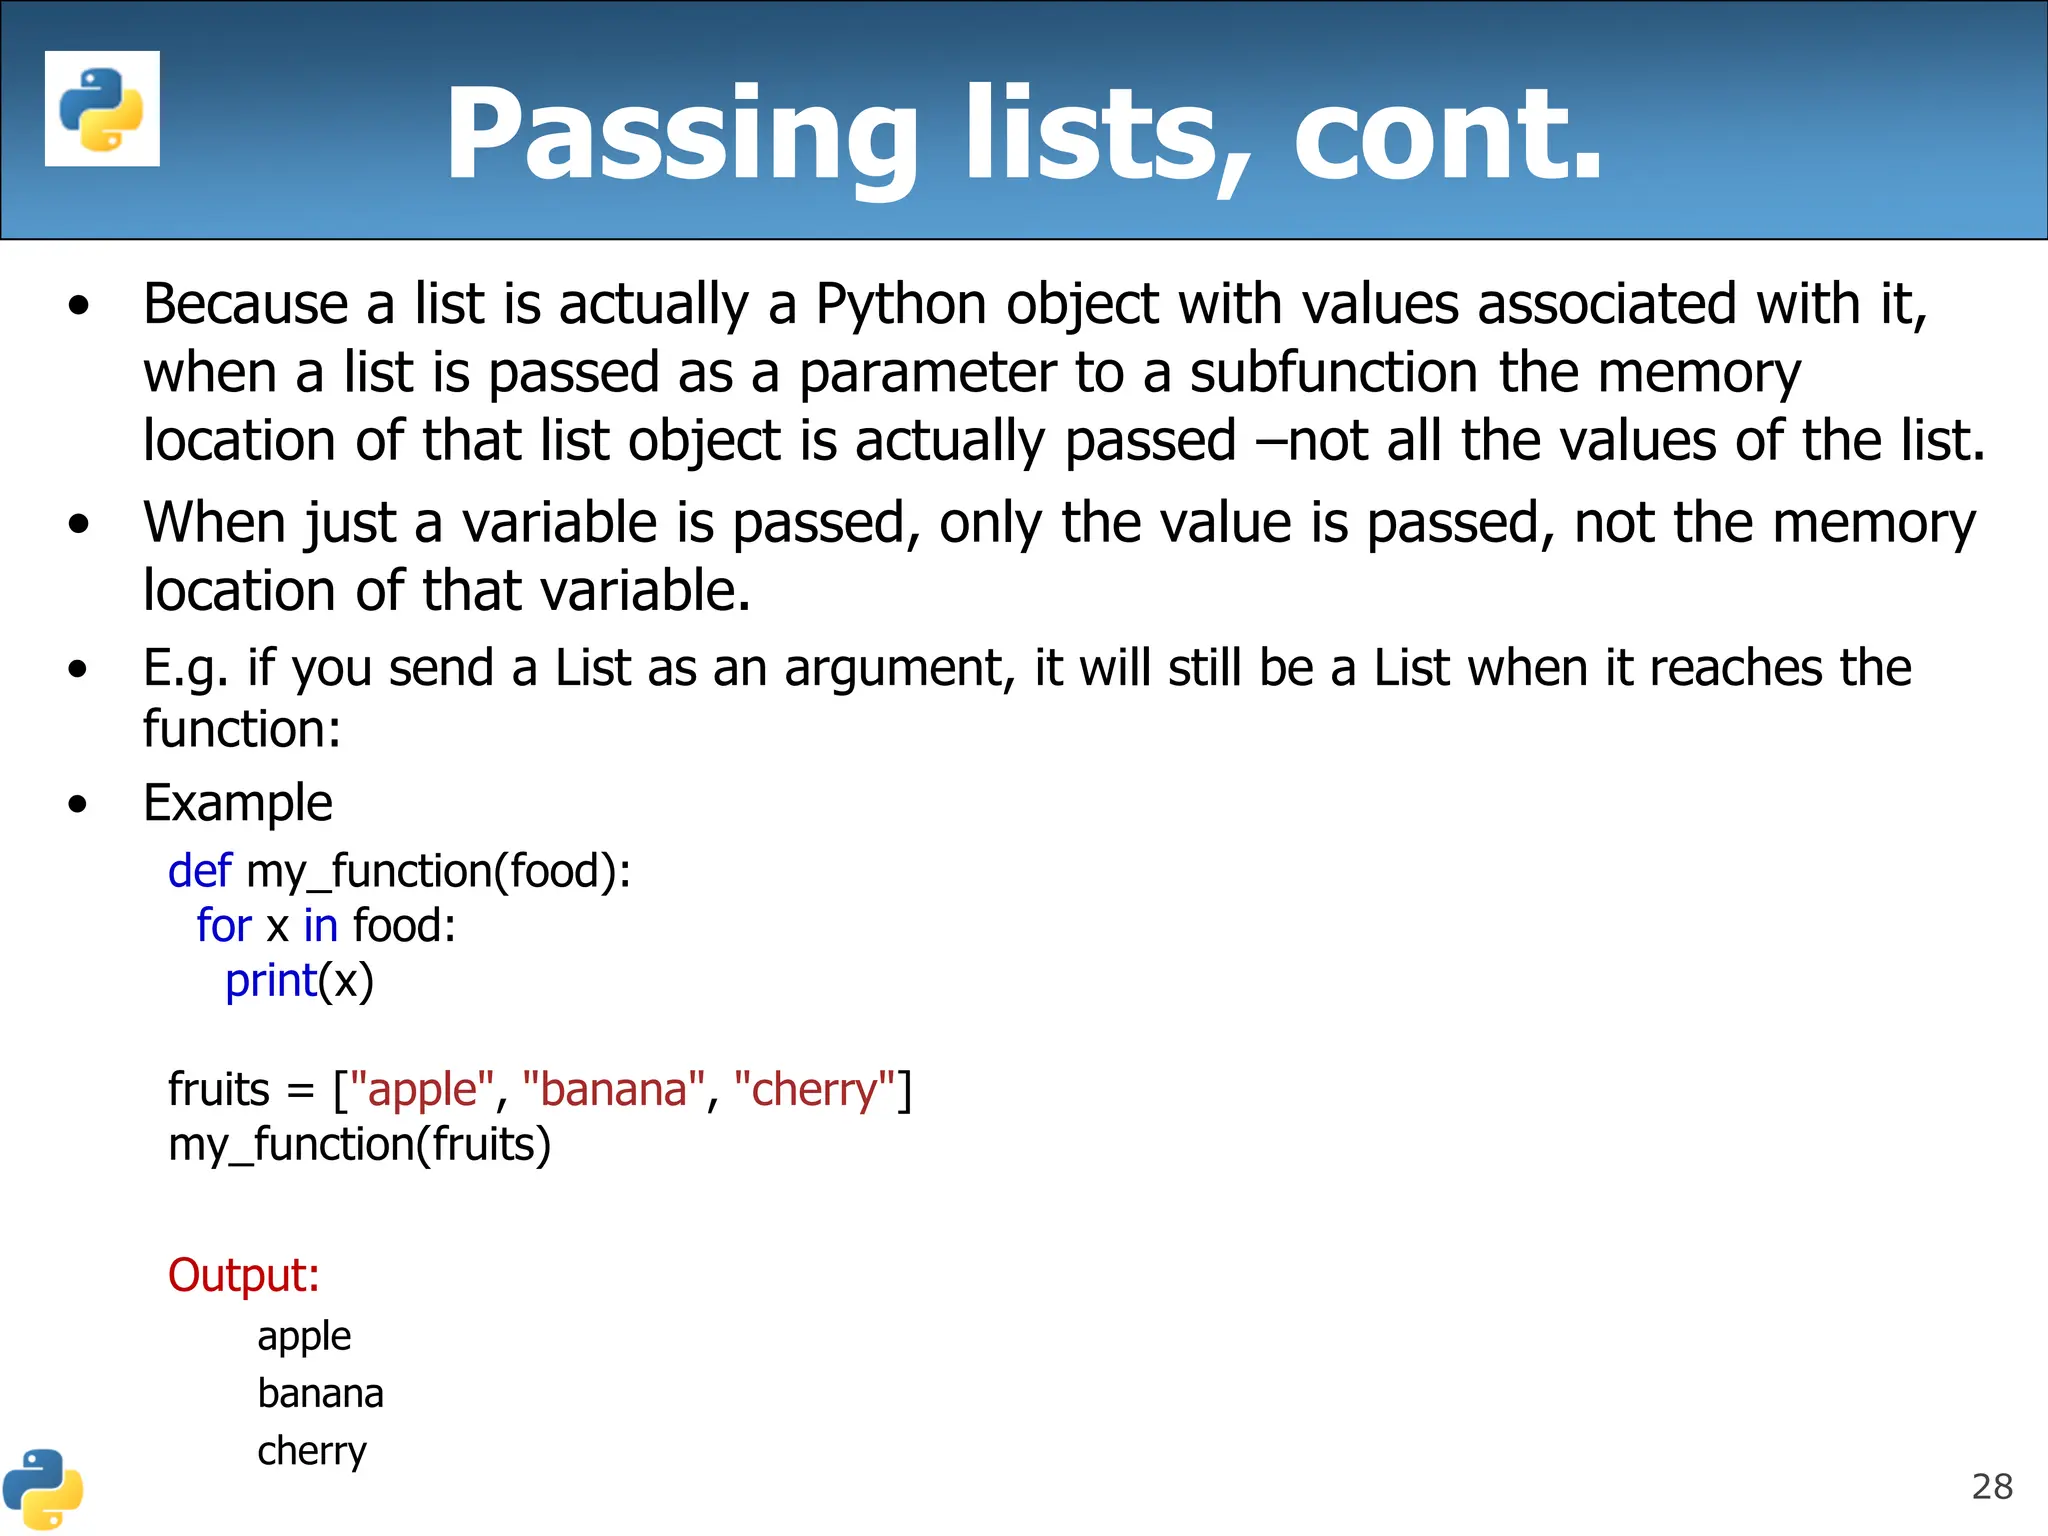Click the 'print(x)' code line
The width and height of the screenshot is (2048, 1536).
pos(299,981)
